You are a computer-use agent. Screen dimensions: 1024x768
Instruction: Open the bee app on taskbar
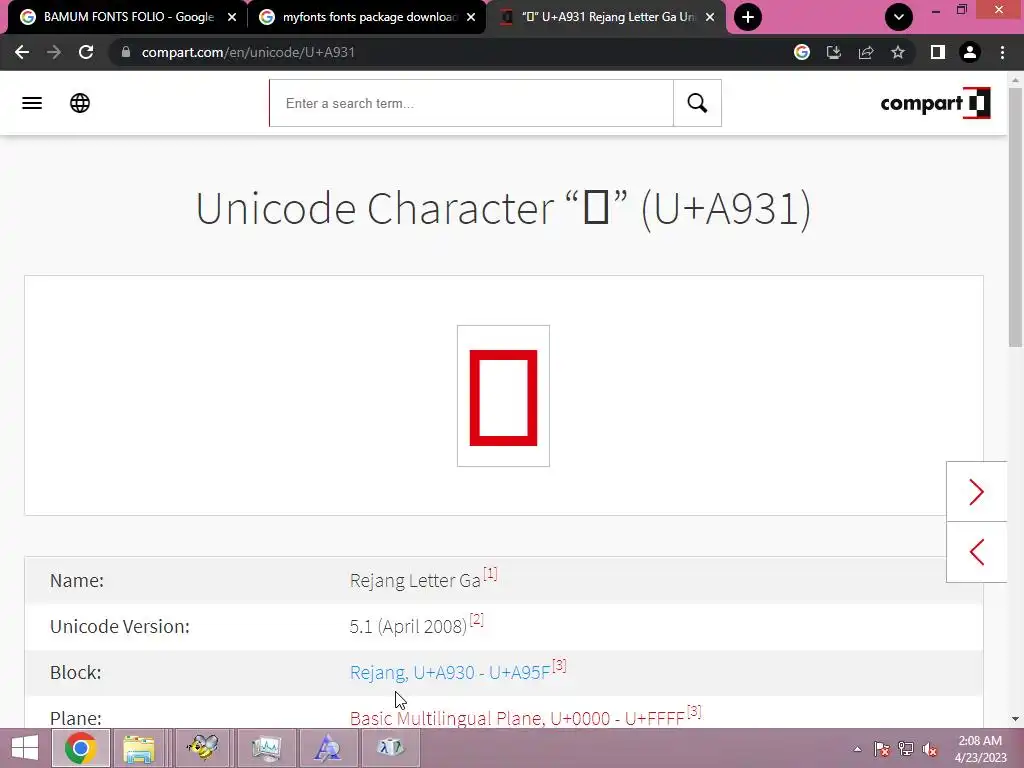202,748
